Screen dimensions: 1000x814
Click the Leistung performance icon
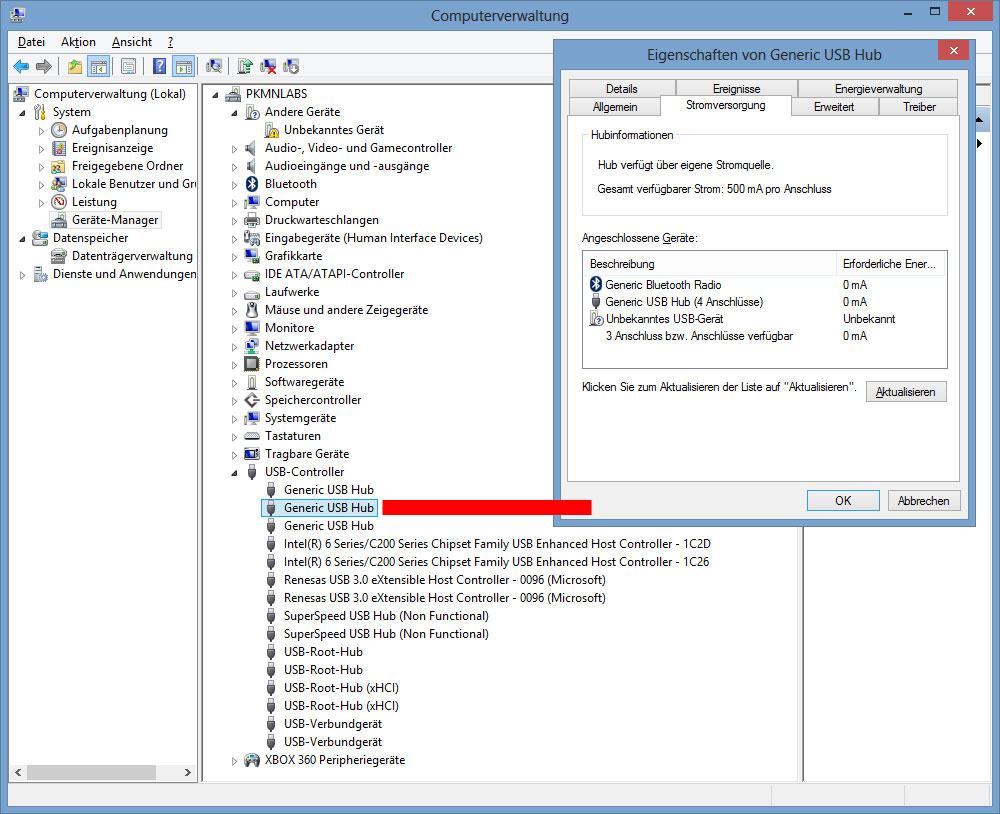pyautogui.click(x=59, y=202)
